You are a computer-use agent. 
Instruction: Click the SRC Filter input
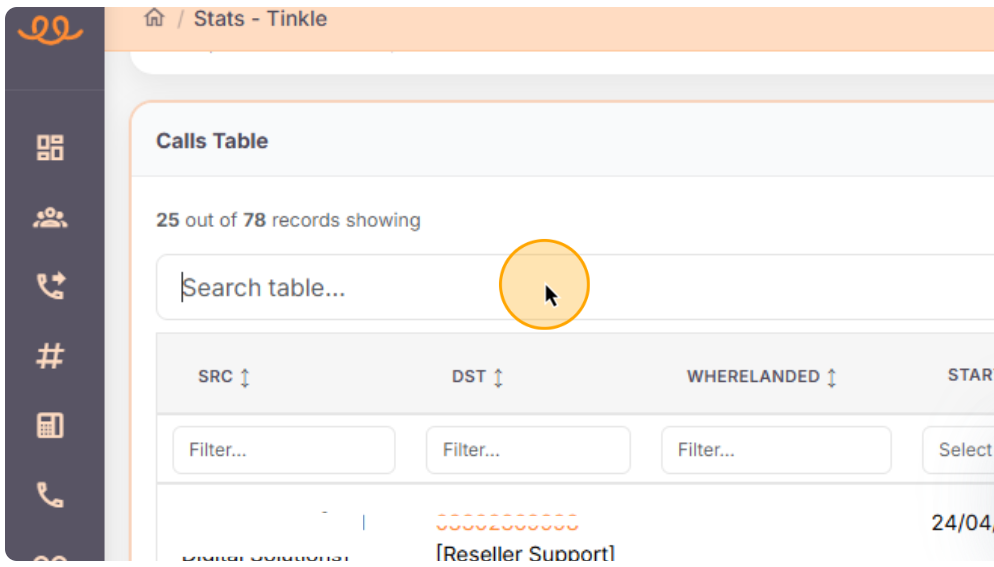coord(284,450)
